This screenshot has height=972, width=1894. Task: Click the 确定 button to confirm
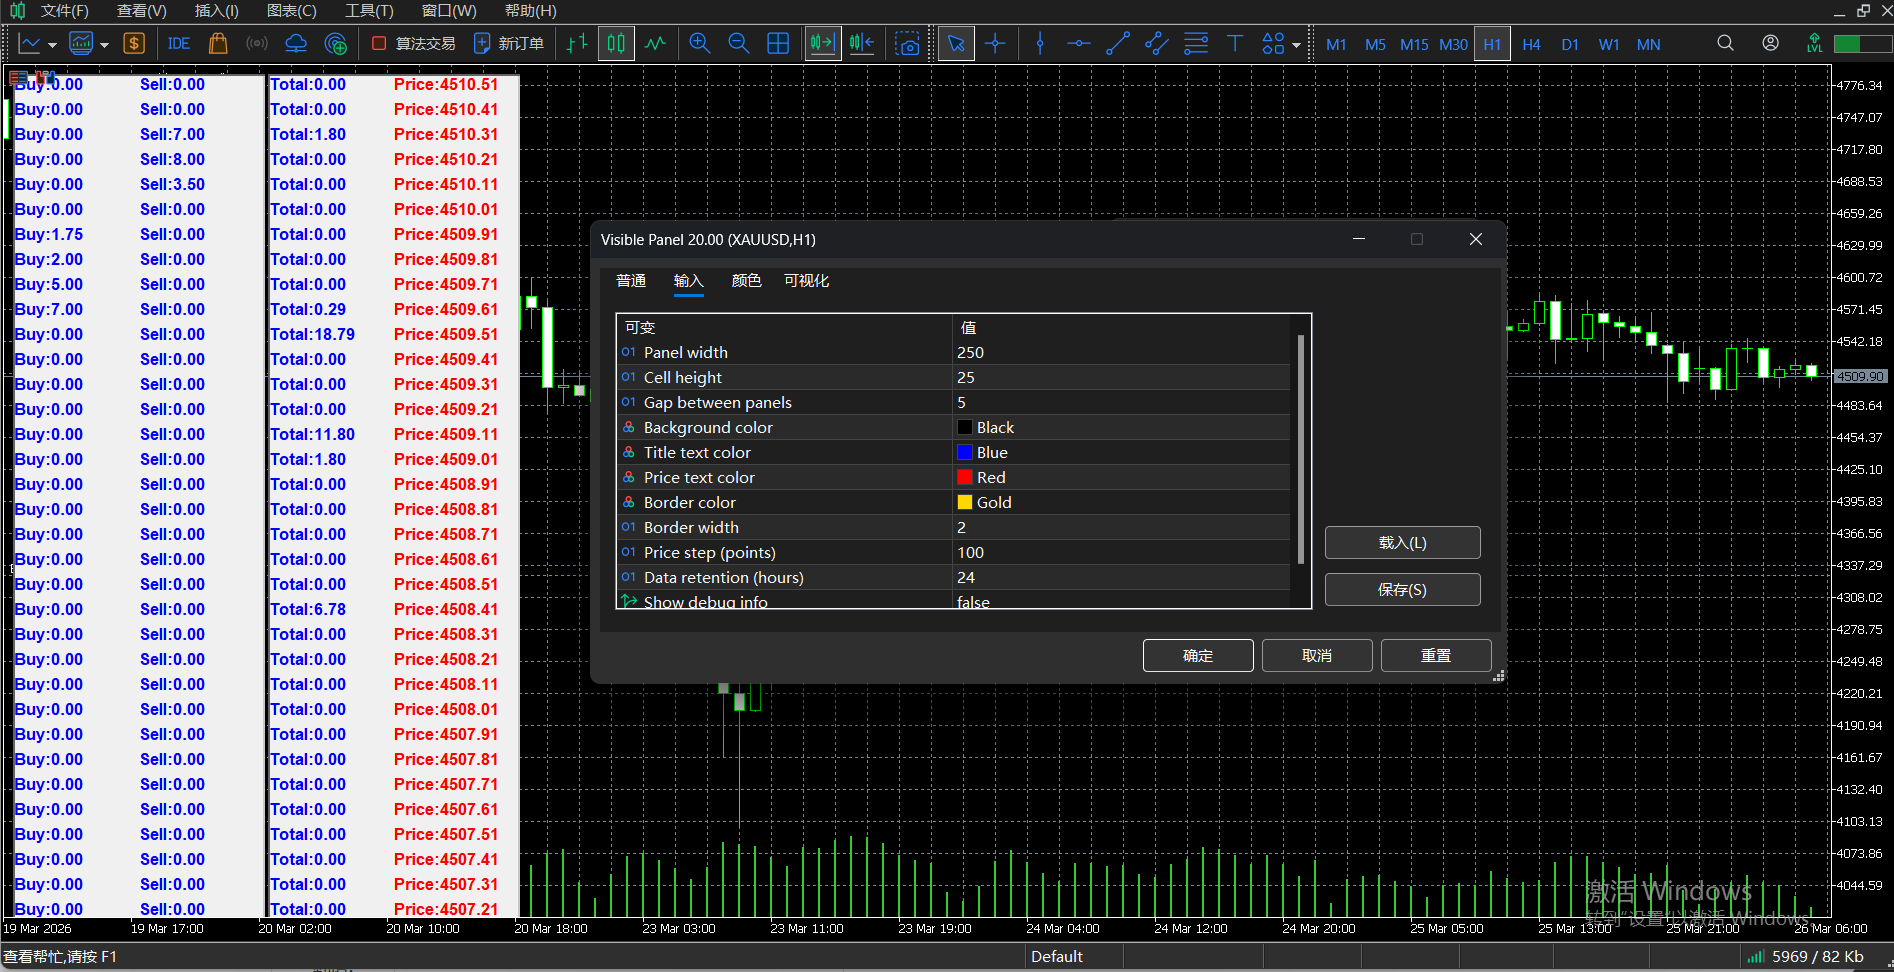(1197, 656)
